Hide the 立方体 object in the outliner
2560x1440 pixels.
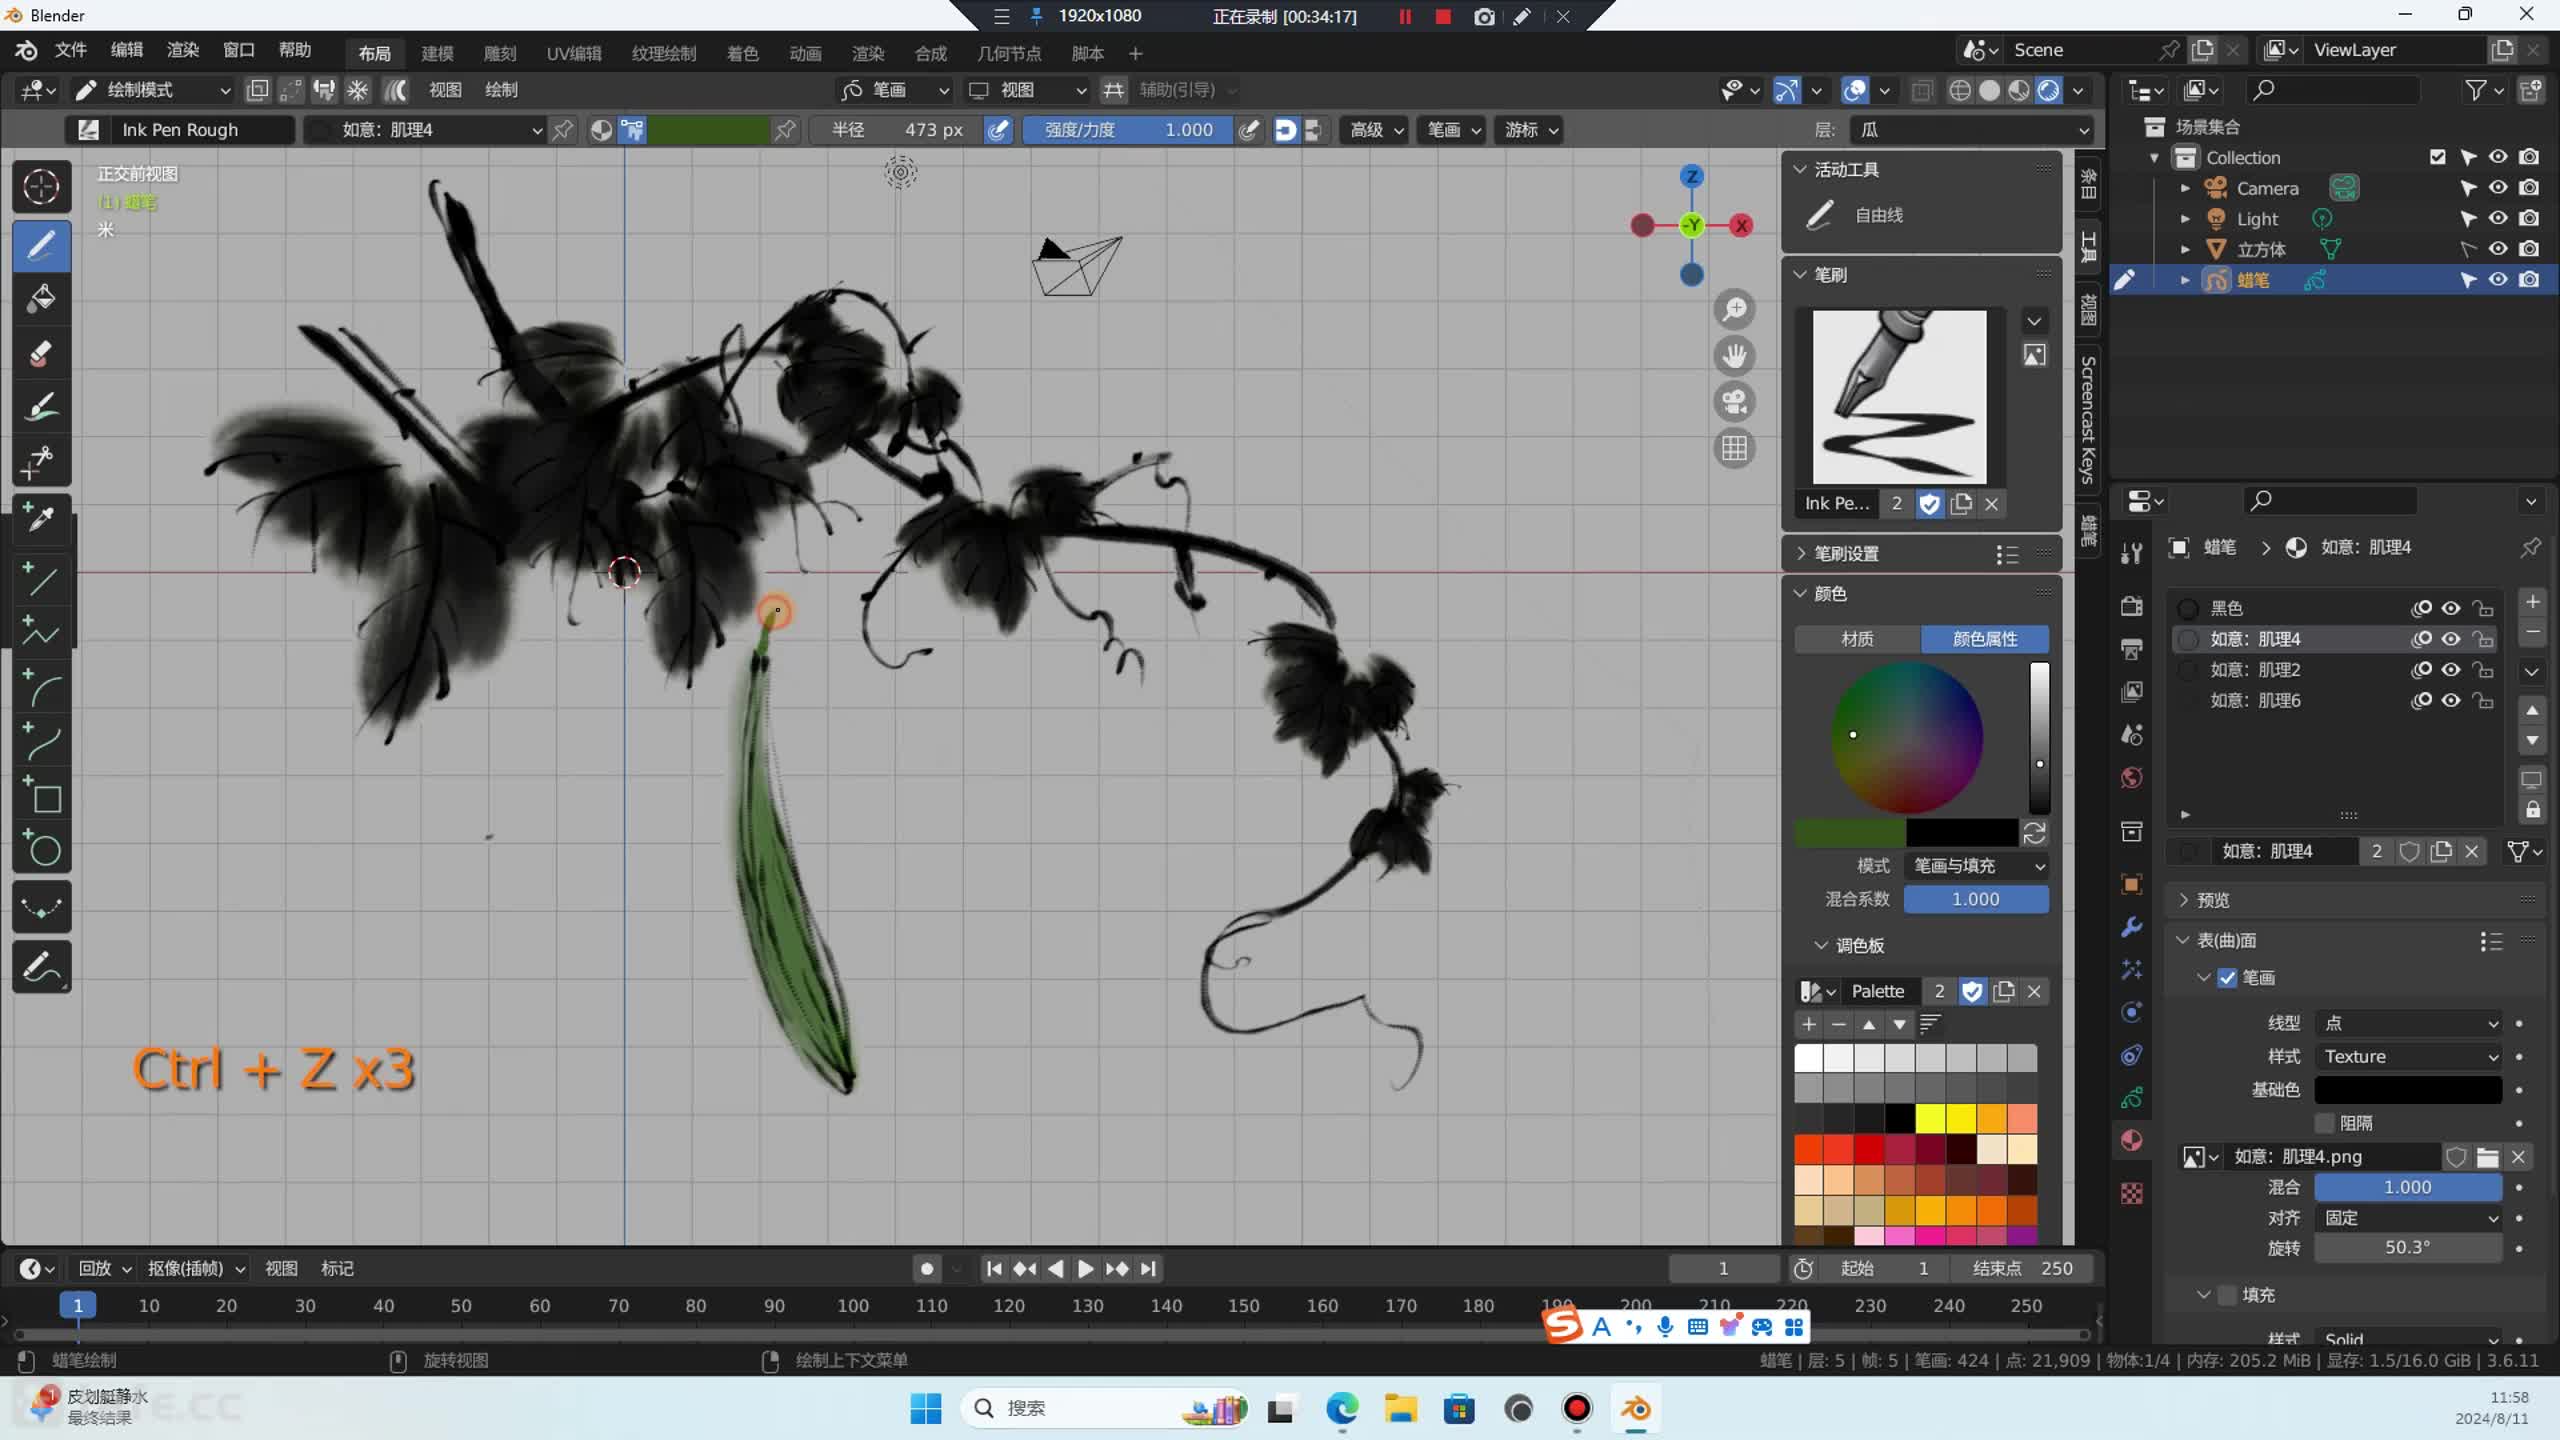pos(2498,249)
